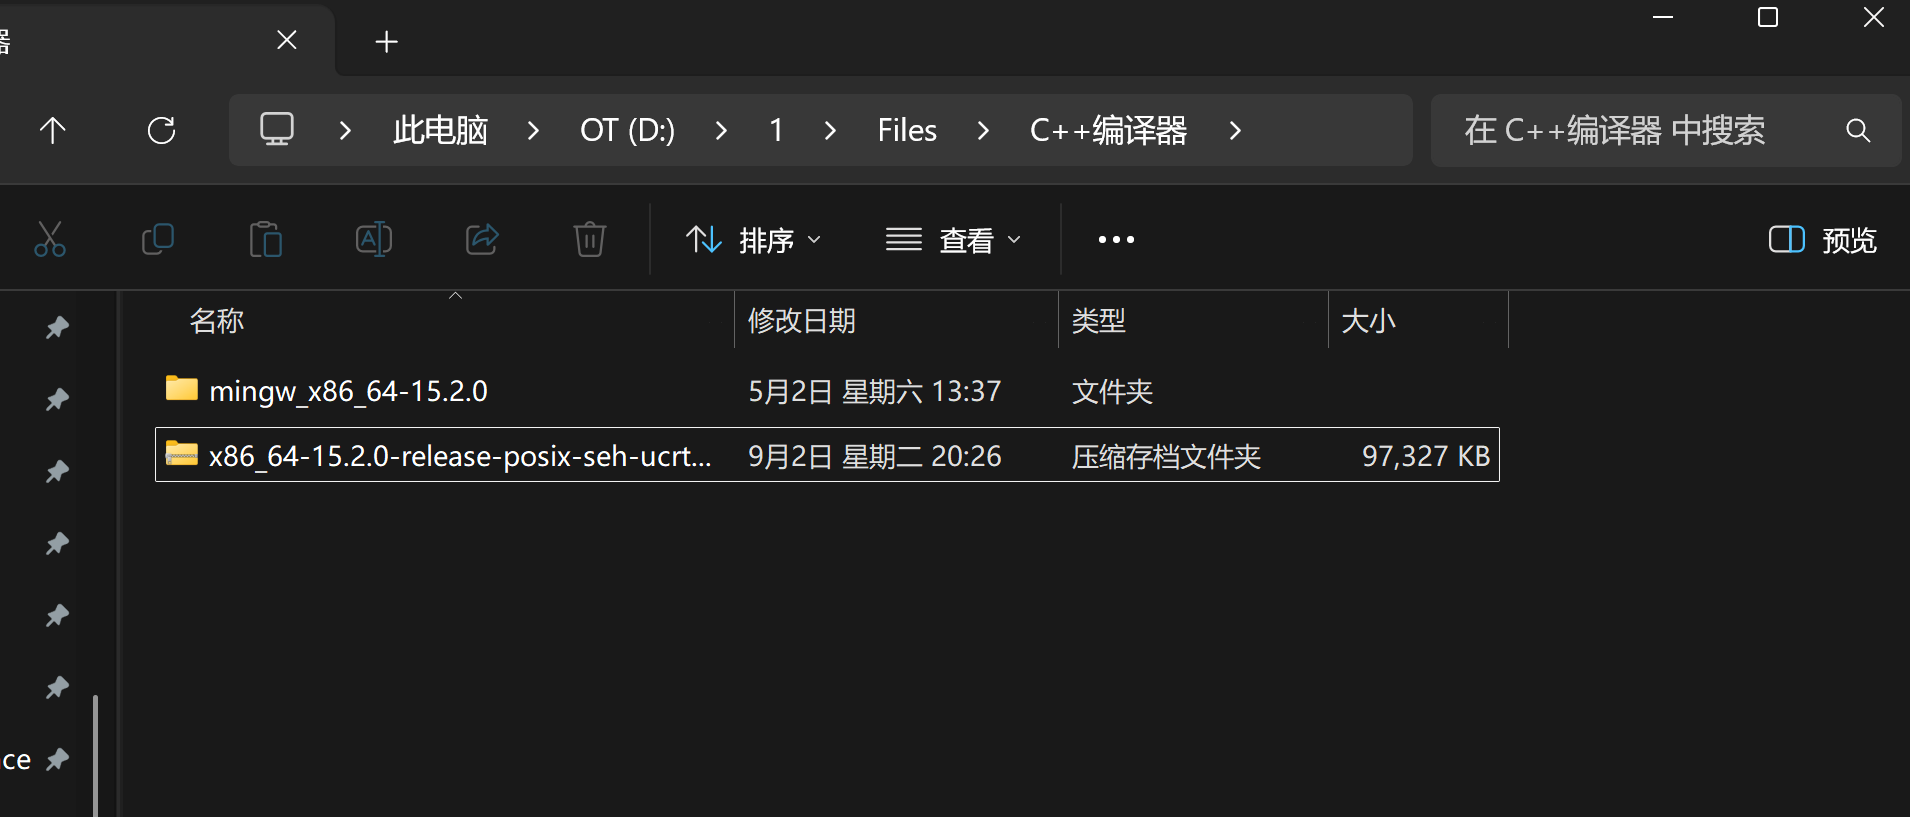Click the 97,327 KB size cell

[1426, 456]
